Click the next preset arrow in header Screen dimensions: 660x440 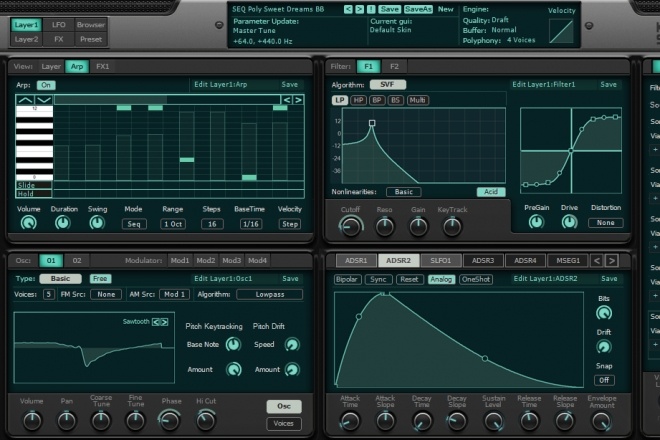click(359, 9)
